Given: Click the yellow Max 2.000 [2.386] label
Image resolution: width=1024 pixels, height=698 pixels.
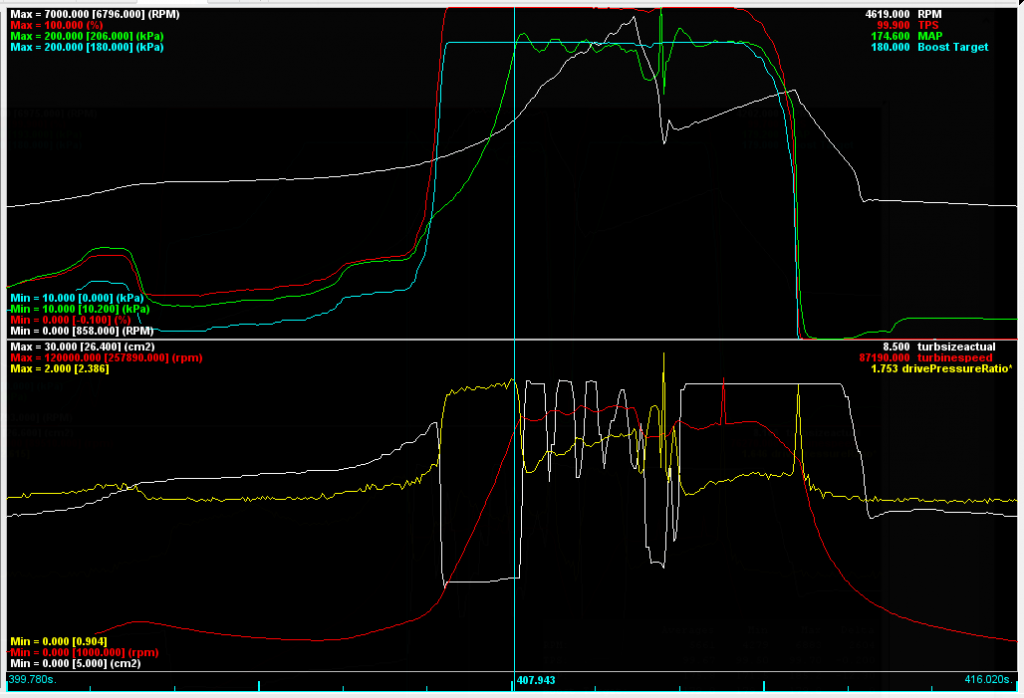Looking at the screenshot, I should 59,369.
